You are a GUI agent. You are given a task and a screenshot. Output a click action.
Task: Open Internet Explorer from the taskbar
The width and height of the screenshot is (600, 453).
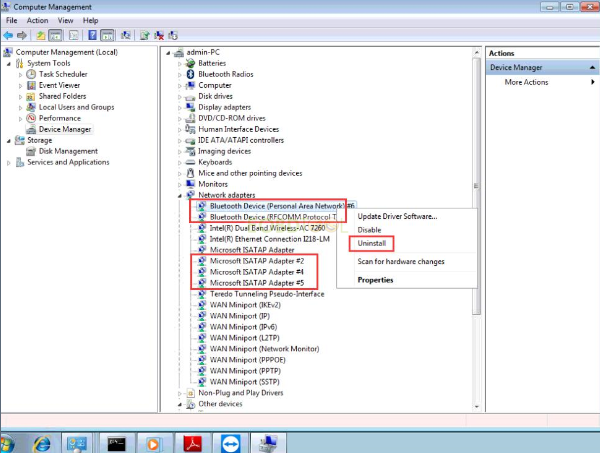pyautogui.click(x=41, y=444)
